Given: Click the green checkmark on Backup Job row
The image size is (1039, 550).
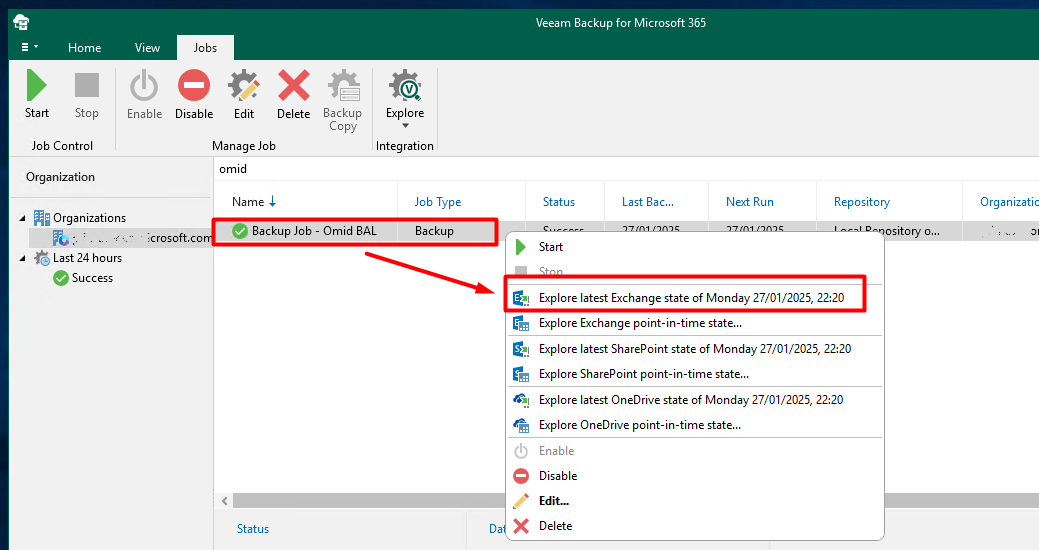Looking at the screenshot, I should 240,231.
